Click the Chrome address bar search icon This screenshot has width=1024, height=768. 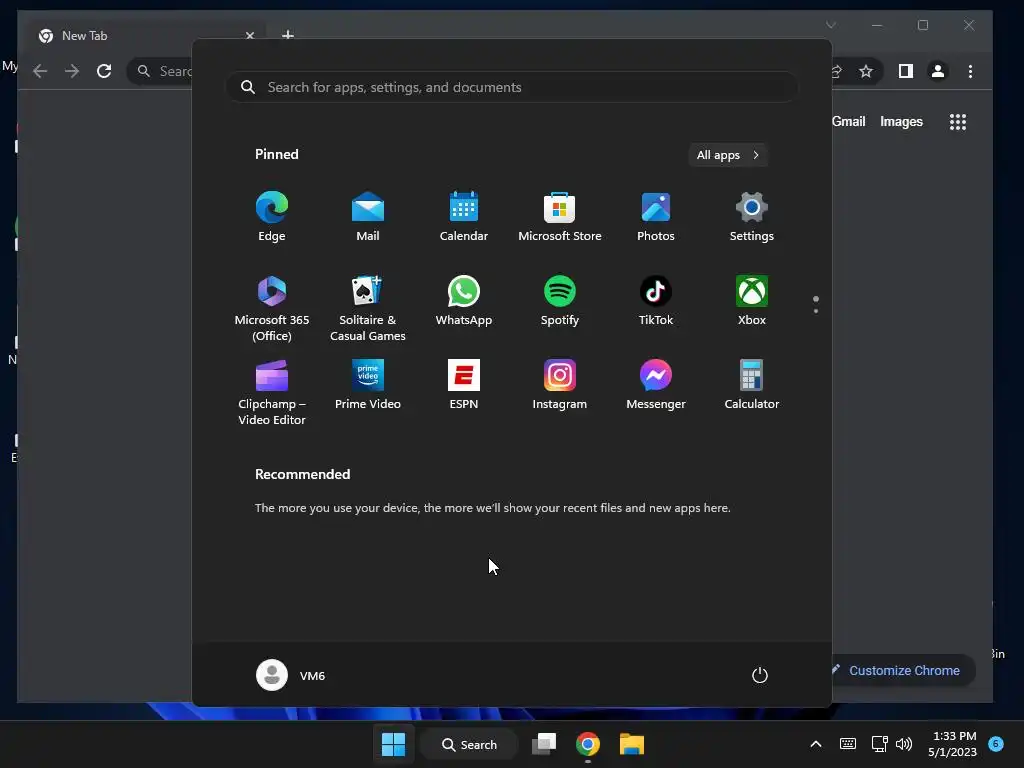[144, 71]
